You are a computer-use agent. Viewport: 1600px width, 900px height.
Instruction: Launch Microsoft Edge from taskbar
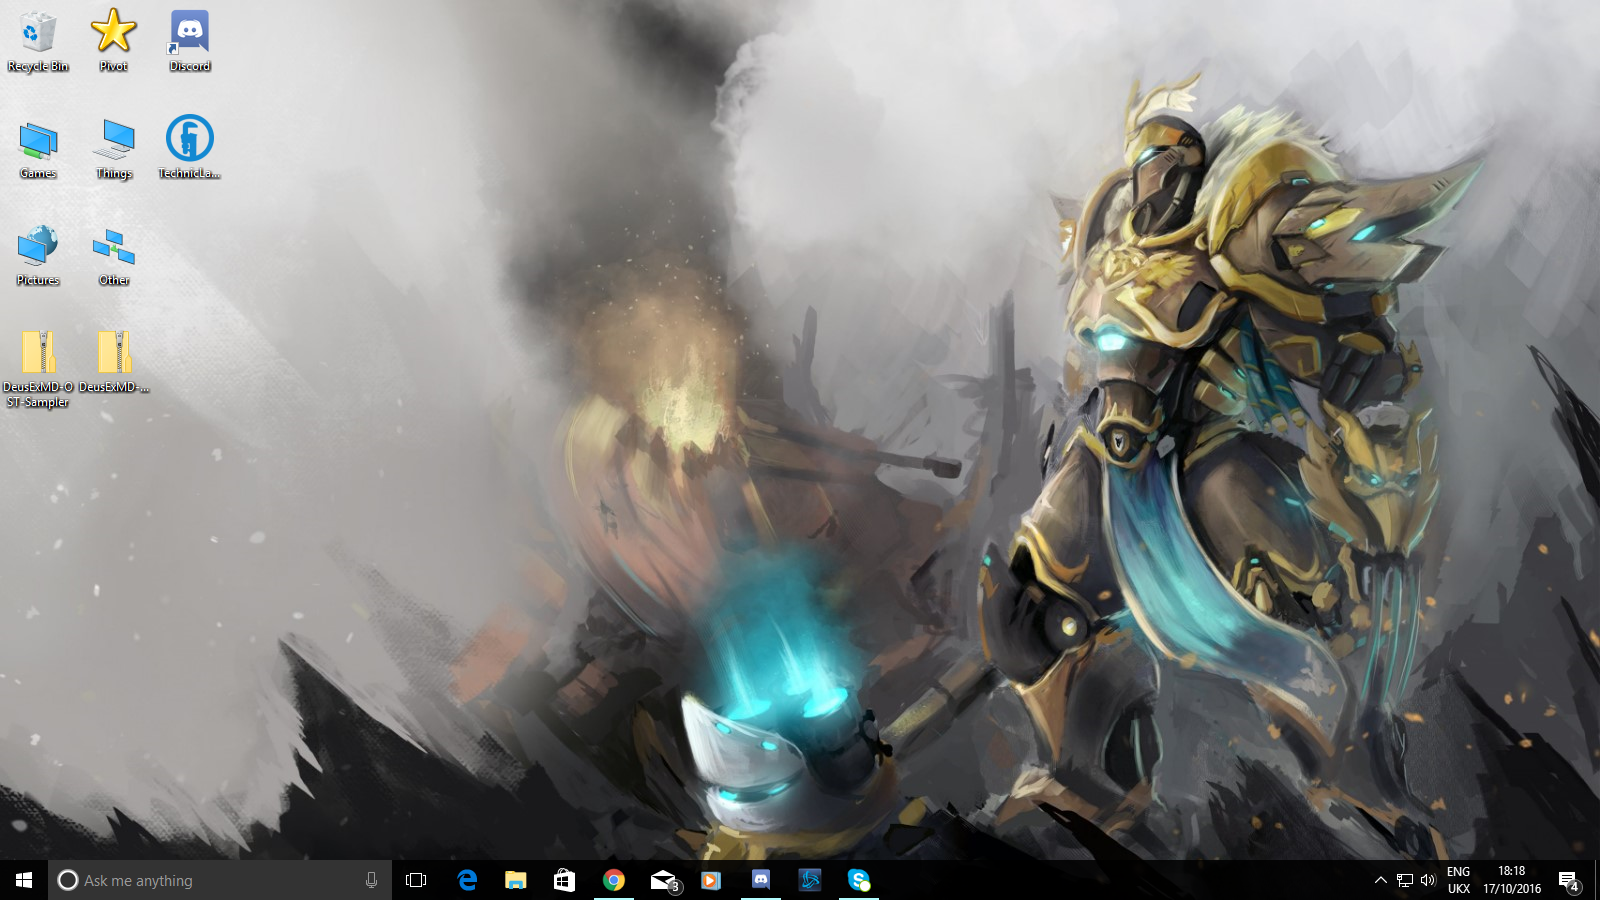[x=467, y=880]
